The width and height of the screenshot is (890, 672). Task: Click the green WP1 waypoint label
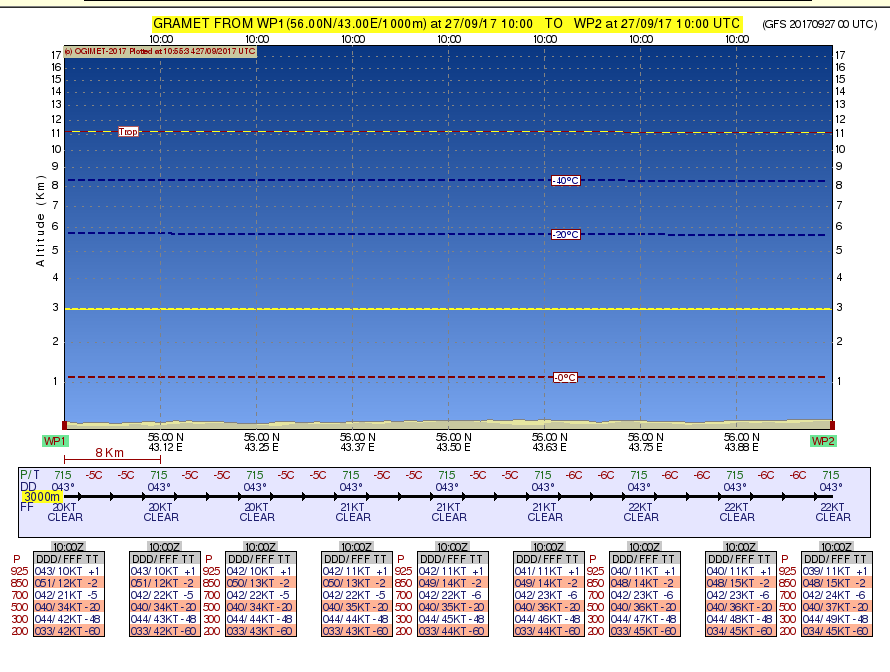pos(55,441)
